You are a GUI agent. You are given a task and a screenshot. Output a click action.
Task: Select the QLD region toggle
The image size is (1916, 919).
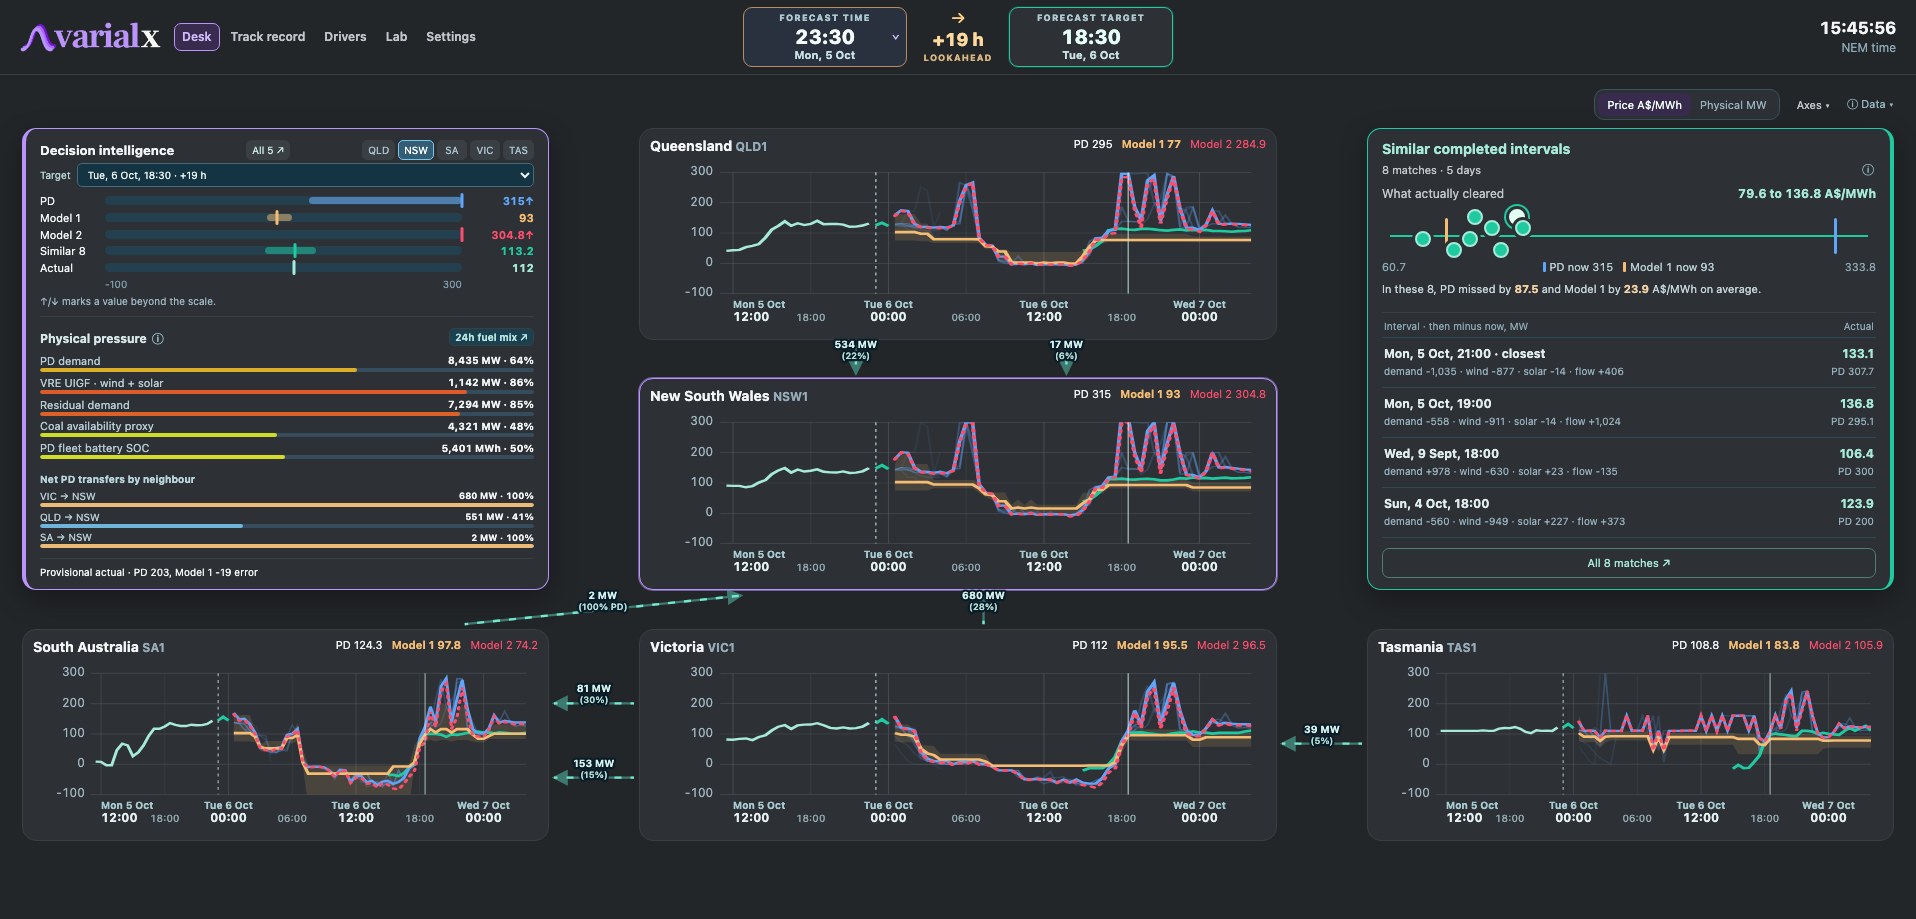[x=378, y=150]
